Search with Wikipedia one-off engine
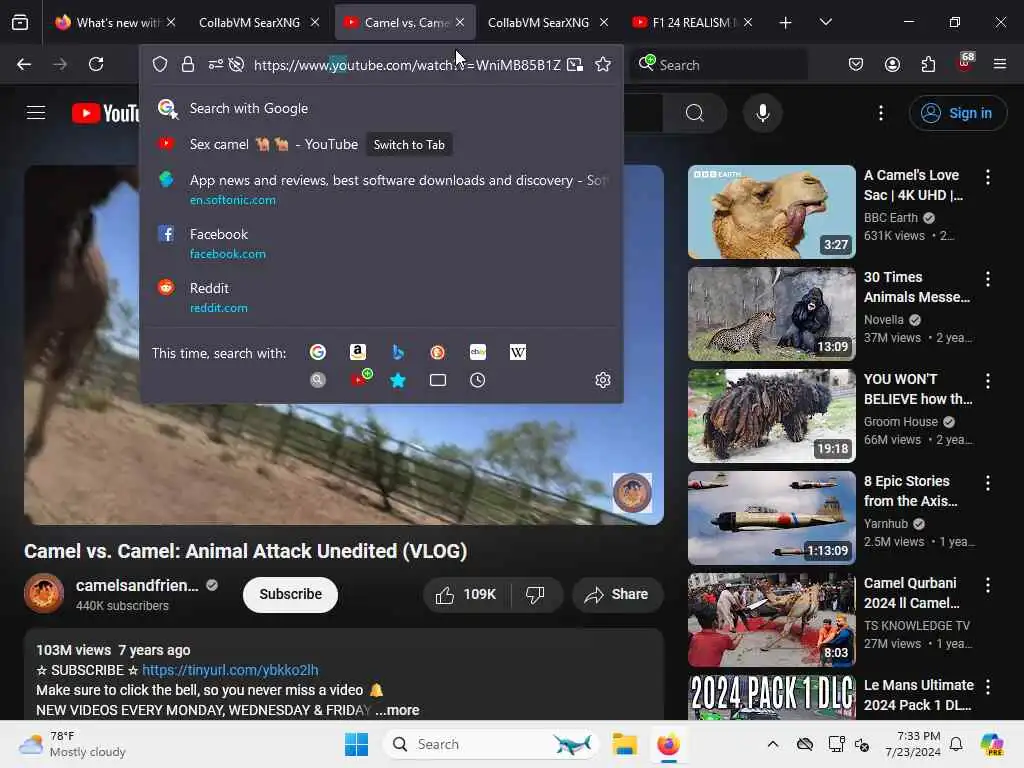Screen dimensions: 1024x768 517,353
